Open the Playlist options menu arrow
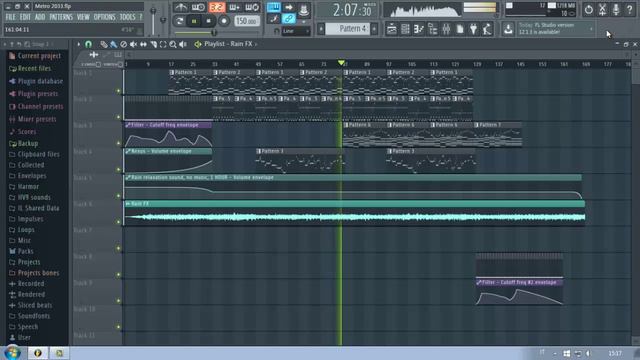 79,44
